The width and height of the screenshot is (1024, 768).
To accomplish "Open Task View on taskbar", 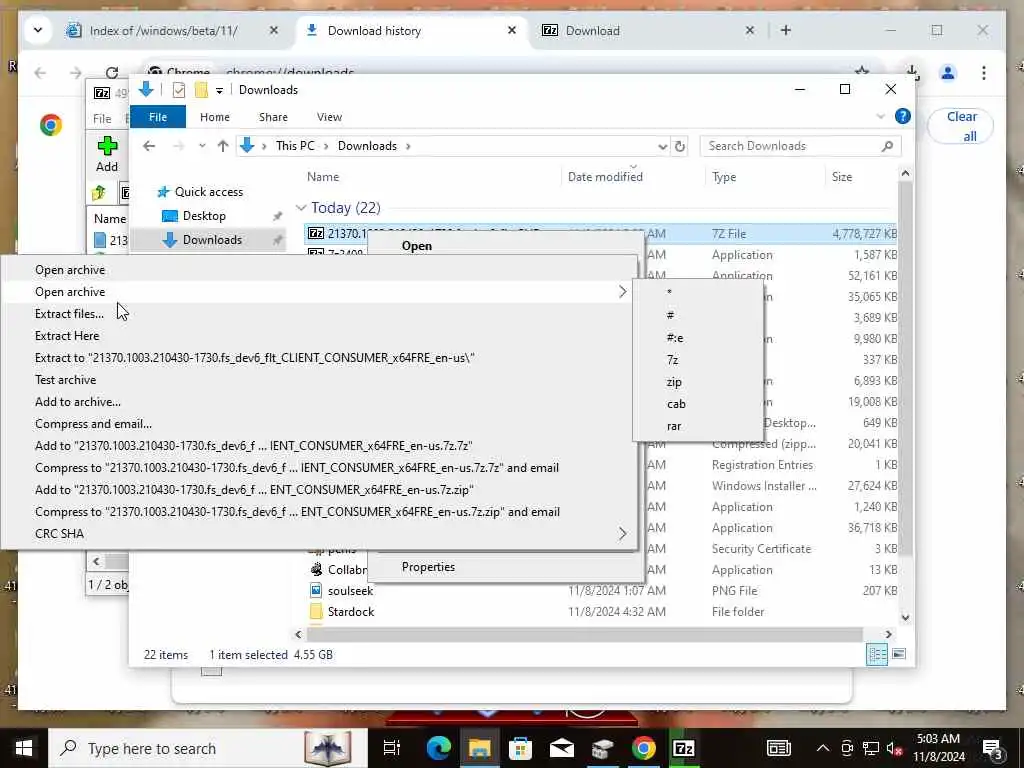I will [x=391, y=748].
